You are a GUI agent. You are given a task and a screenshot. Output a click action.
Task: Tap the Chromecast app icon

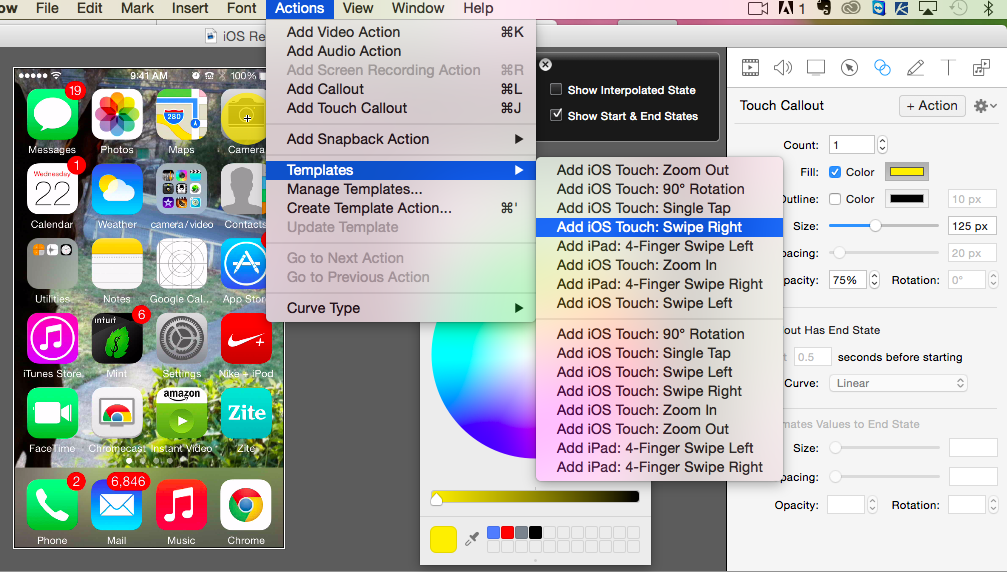click(x=117, y=413)
